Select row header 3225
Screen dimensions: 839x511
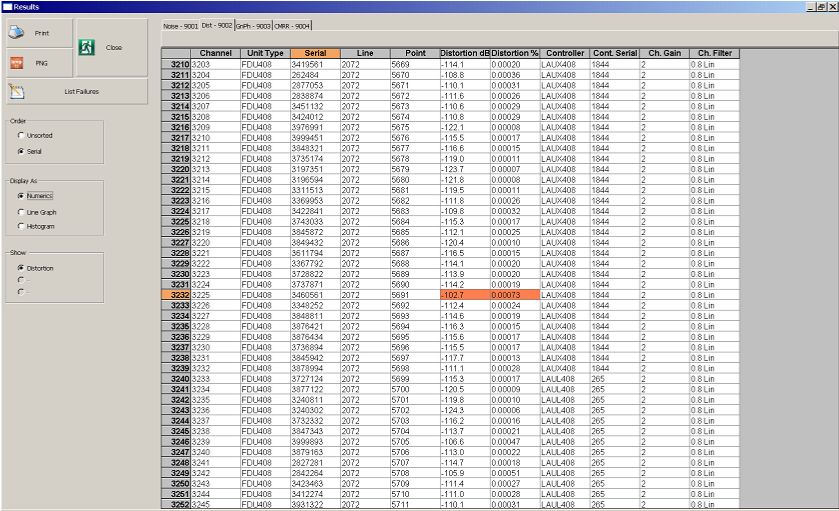click(176, 222)
